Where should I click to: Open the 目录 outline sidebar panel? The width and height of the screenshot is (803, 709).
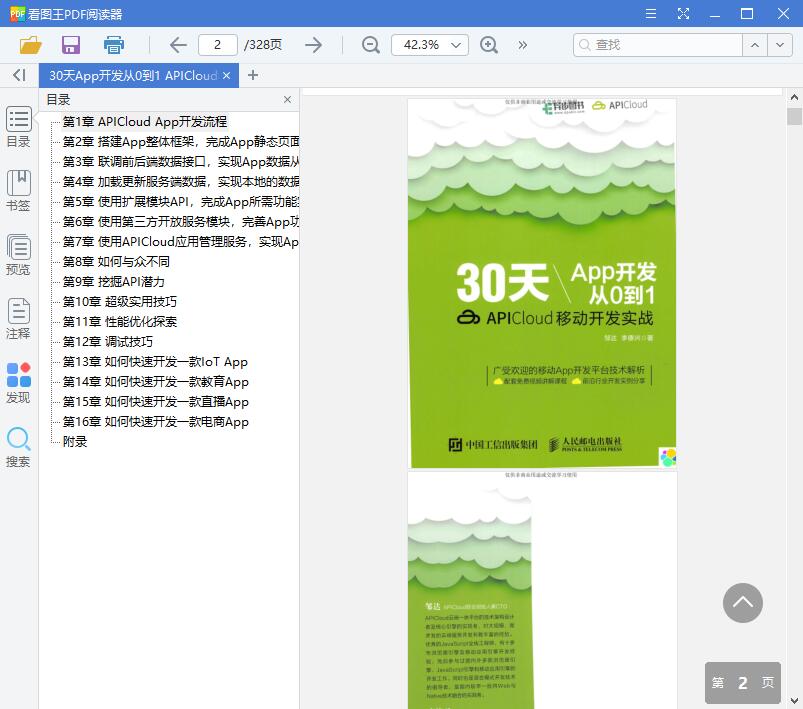tap(18, 127)
